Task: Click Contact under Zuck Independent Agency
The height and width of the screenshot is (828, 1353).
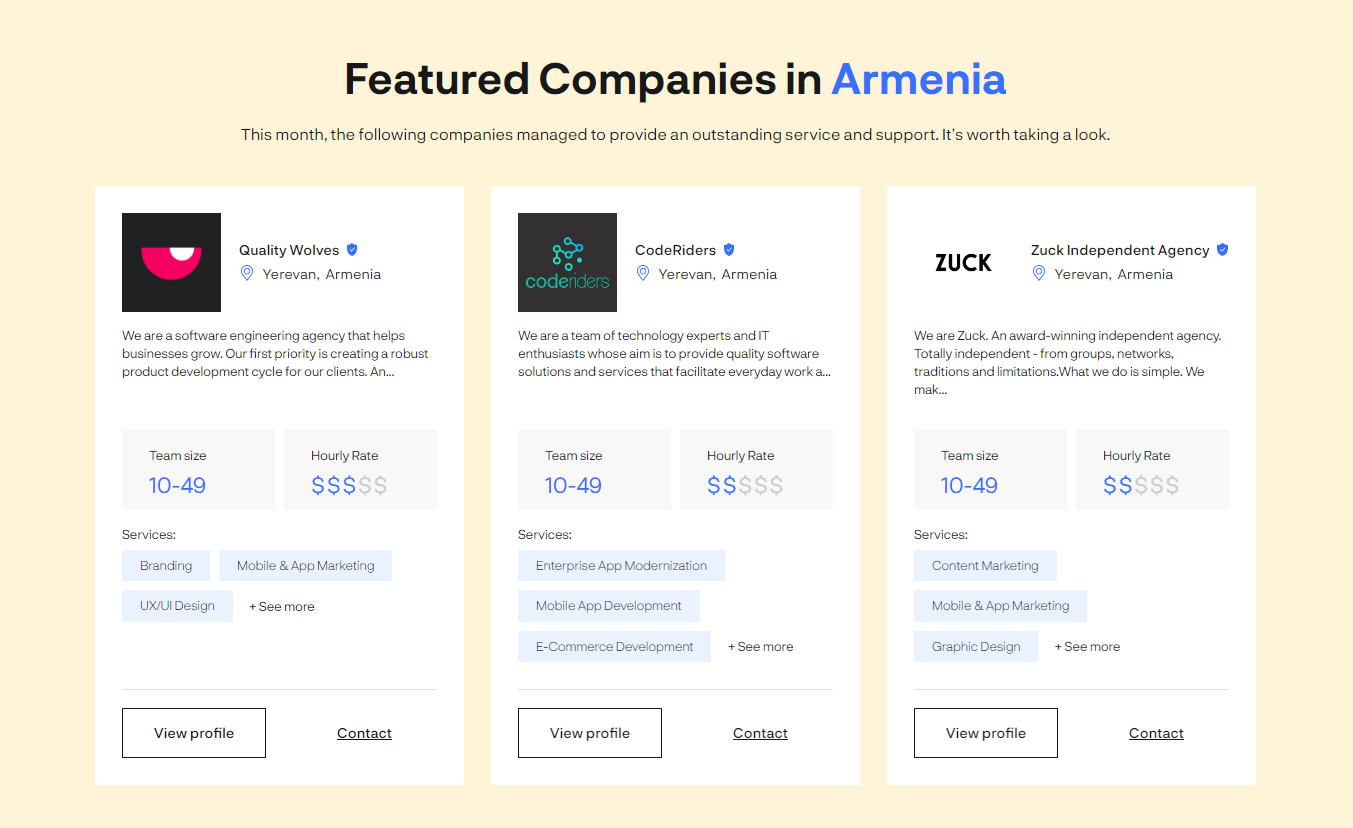Action: (1156, 732)
